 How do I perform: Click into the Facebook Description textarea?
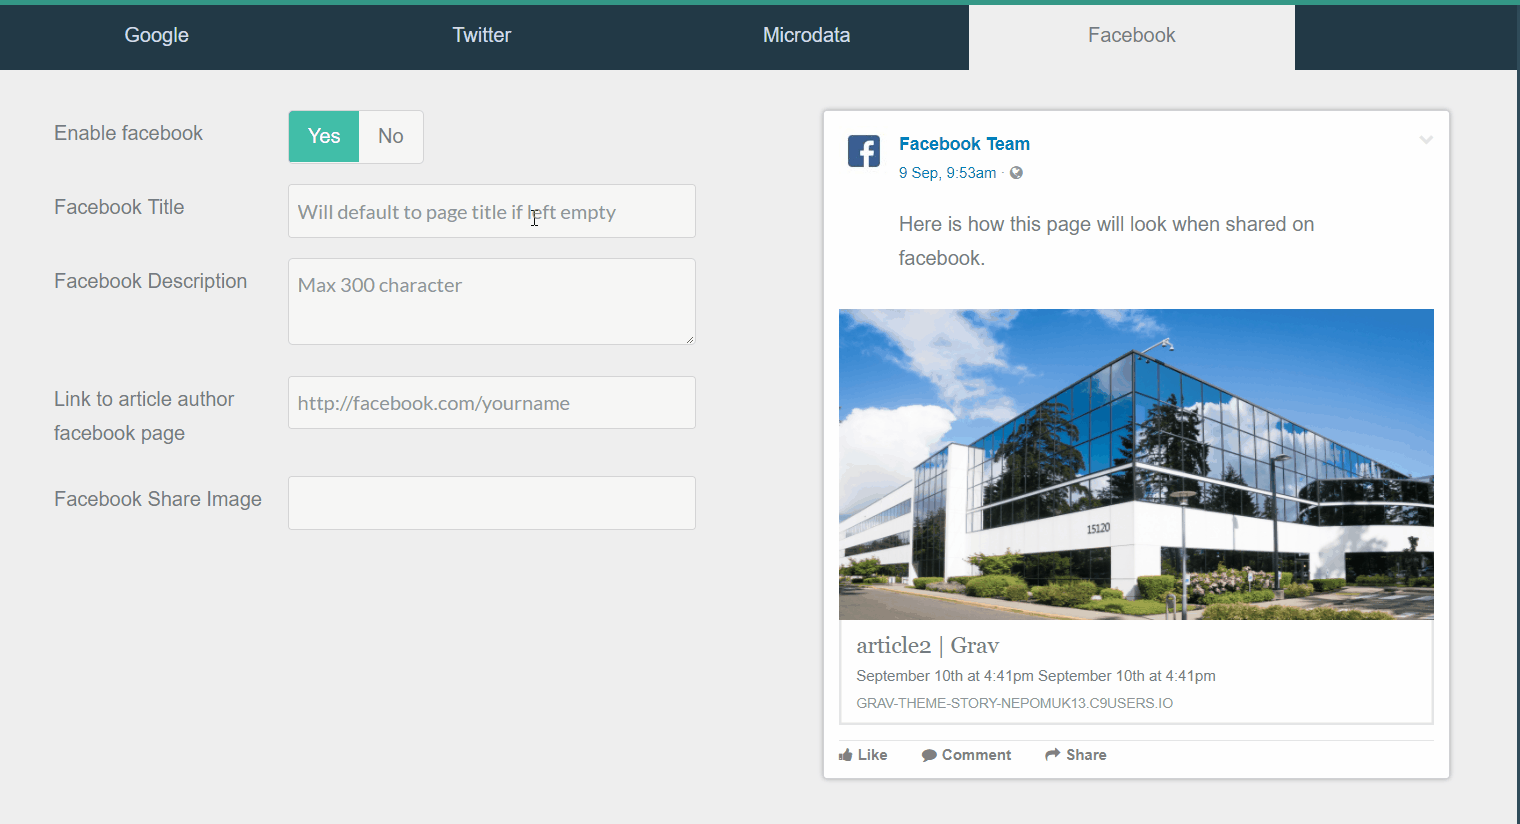pyautogui.click(x=492, y=301)
